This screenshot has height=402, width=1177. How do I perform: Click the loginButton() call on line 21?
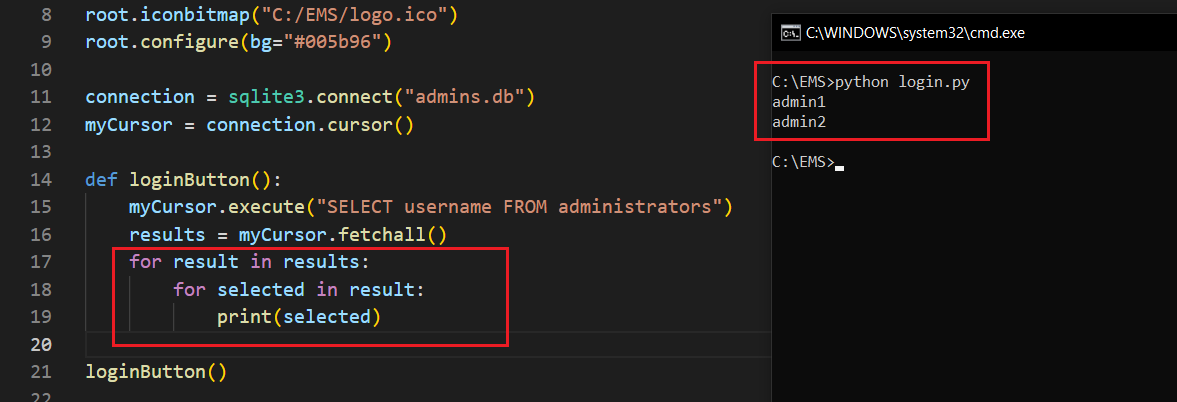pos(156,372)
